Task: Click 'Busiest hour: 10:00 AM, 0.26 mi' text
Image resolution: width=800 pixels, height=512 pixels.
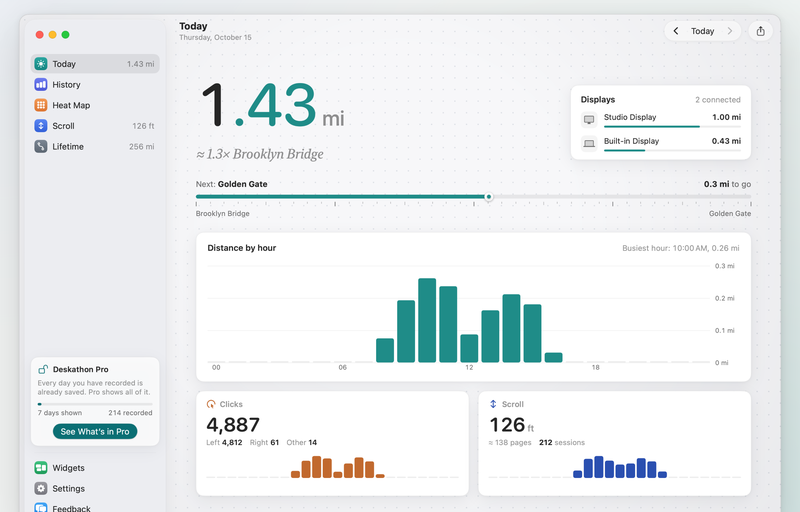Action: coord(681,248)
